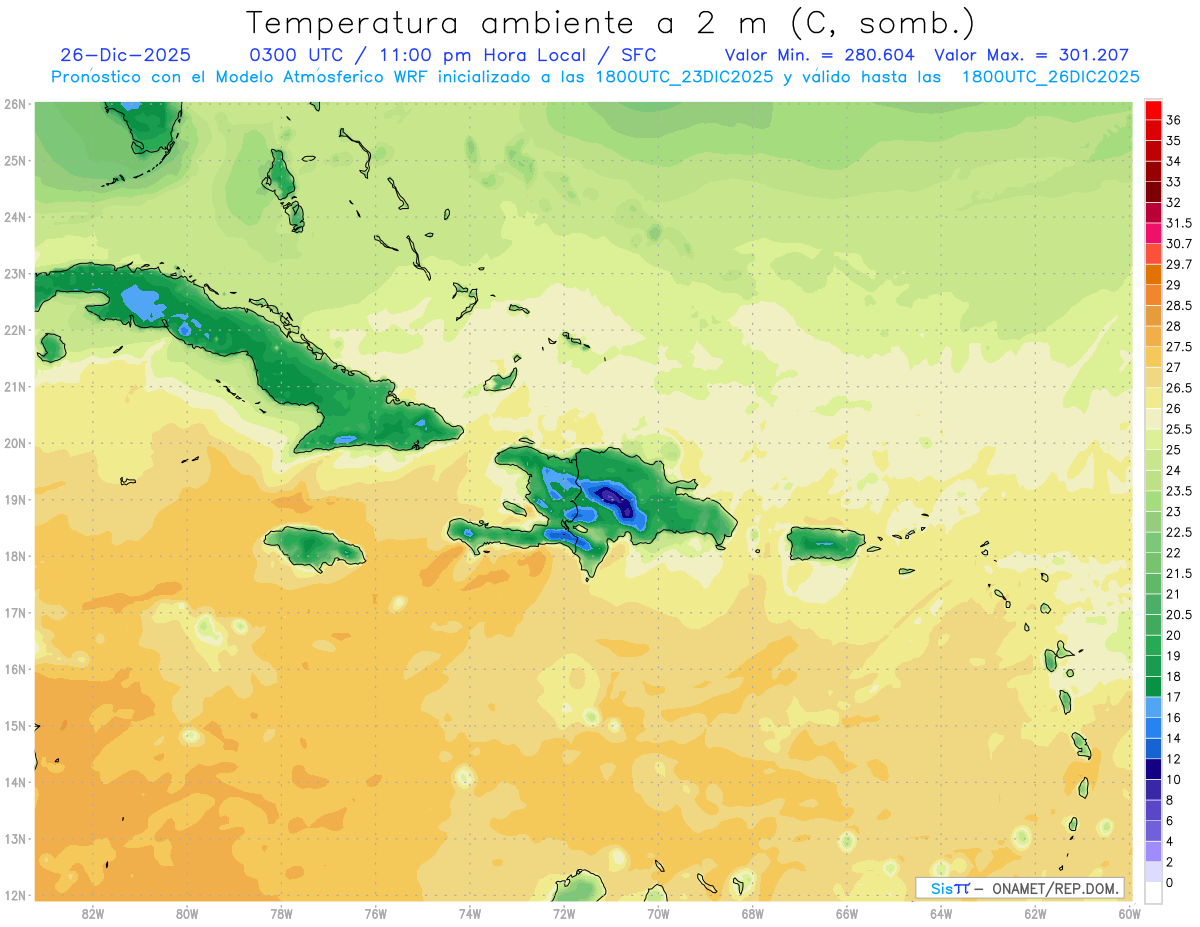1200x927 pixels.
Task: Click the '0300 UTC / 11:00 pm Hora Local' text
Action: pyautogui.click(x=420, y=55)
